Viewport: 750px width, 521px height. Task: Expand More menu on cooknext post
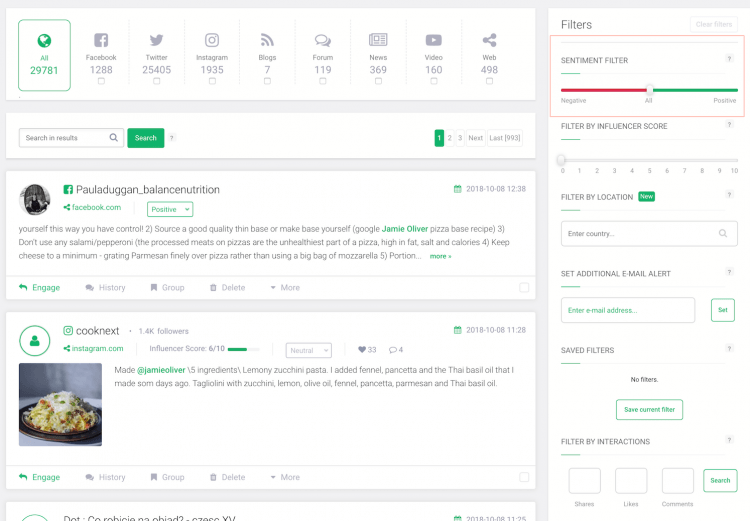point(285,477)
